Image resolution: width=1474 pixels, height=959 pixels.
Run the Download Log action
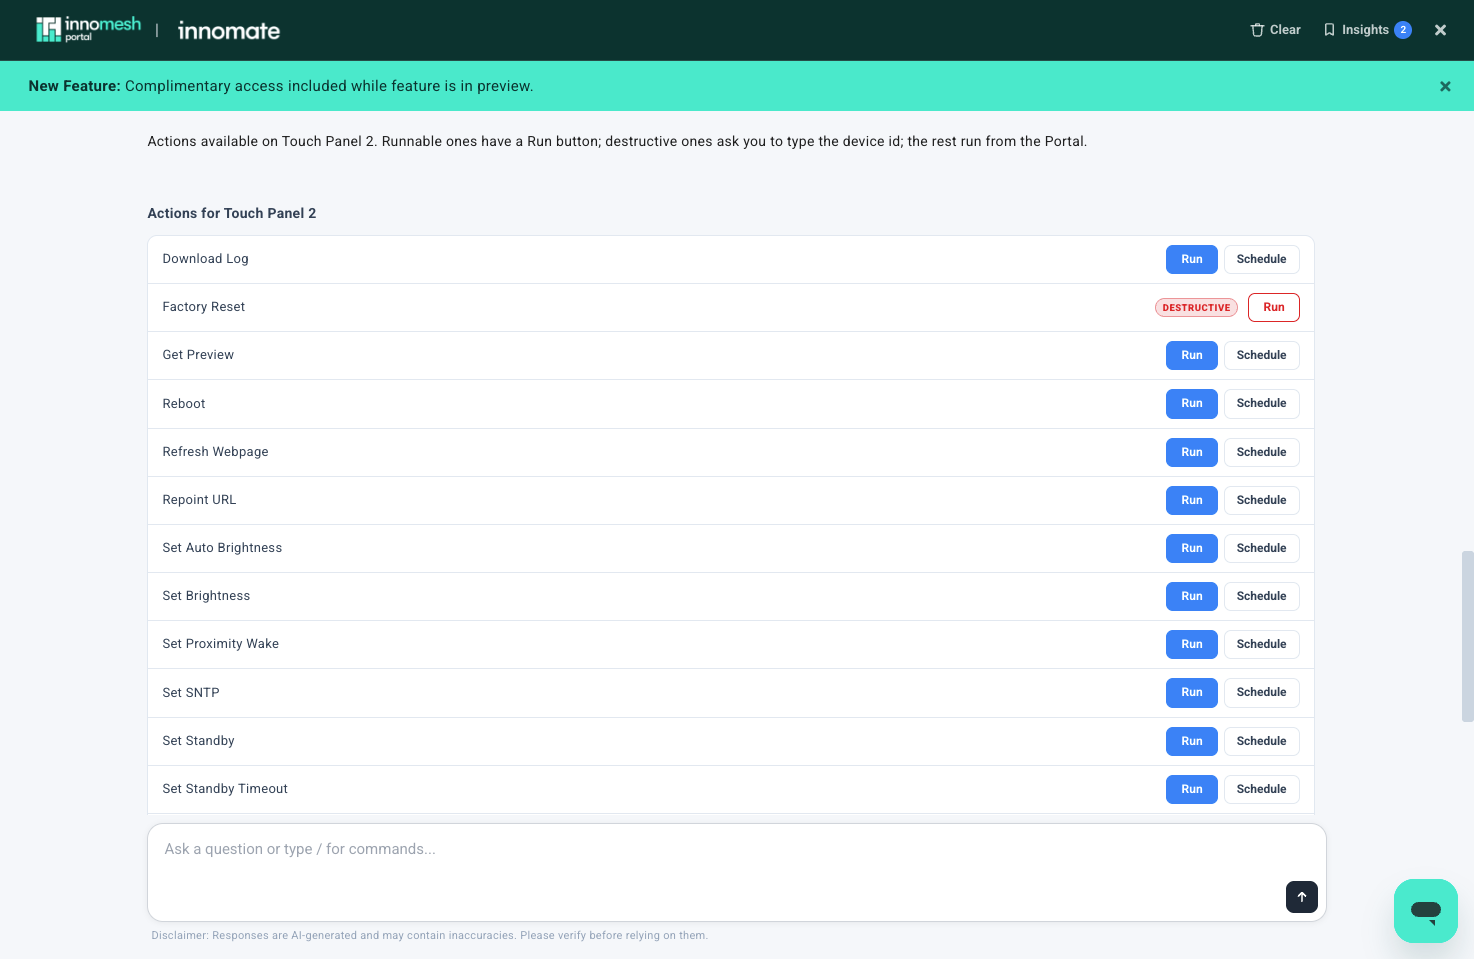coord(1192,259)
